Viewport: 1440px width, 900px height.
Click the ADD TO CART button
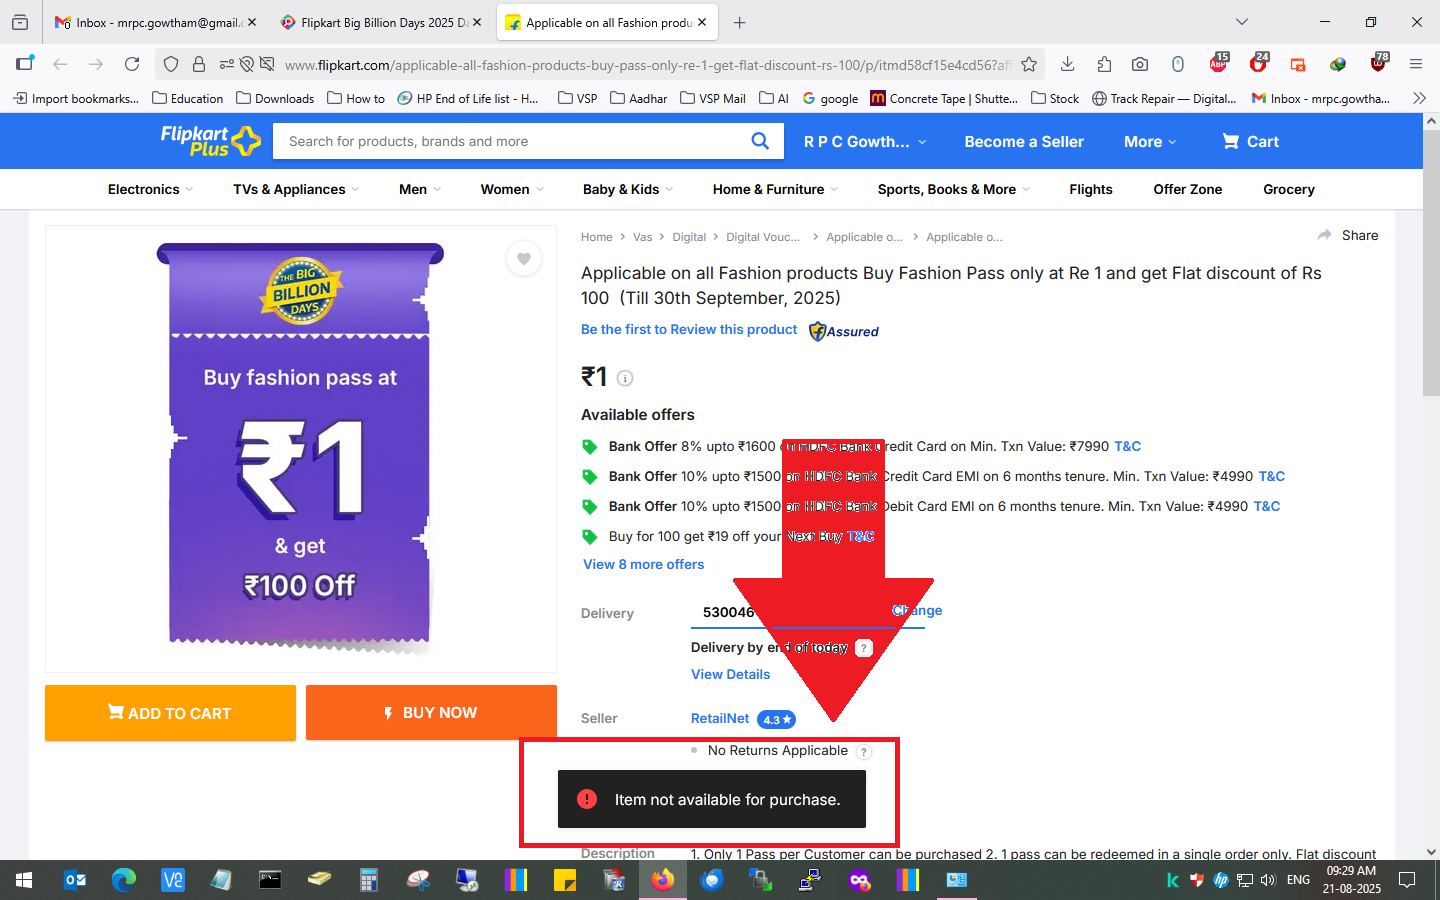[x=170, y=713]
